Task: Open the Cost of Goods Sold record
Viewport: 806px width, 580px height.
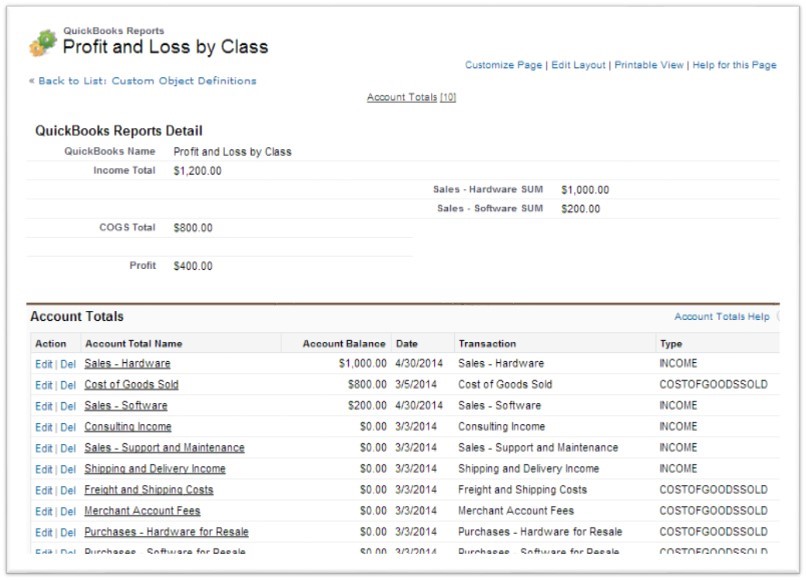Action: [x=131, y=385]
